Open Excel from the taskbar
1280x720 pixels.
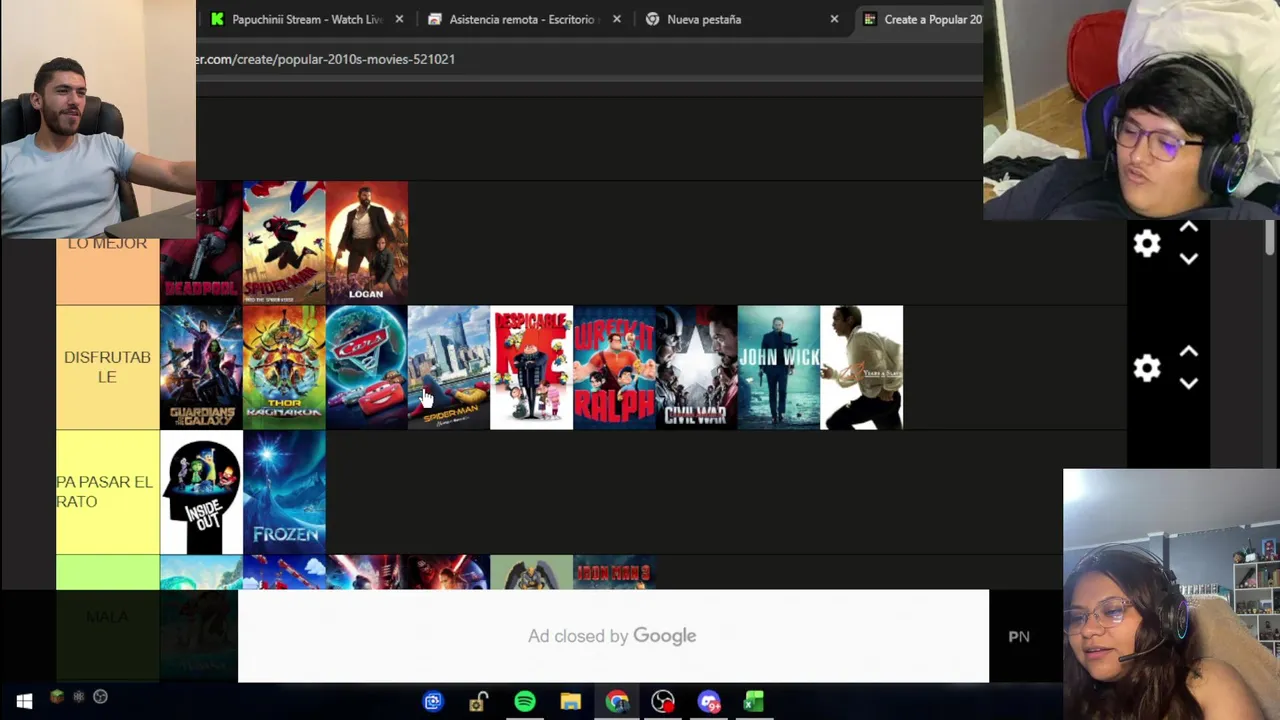[x=754, y=702]
